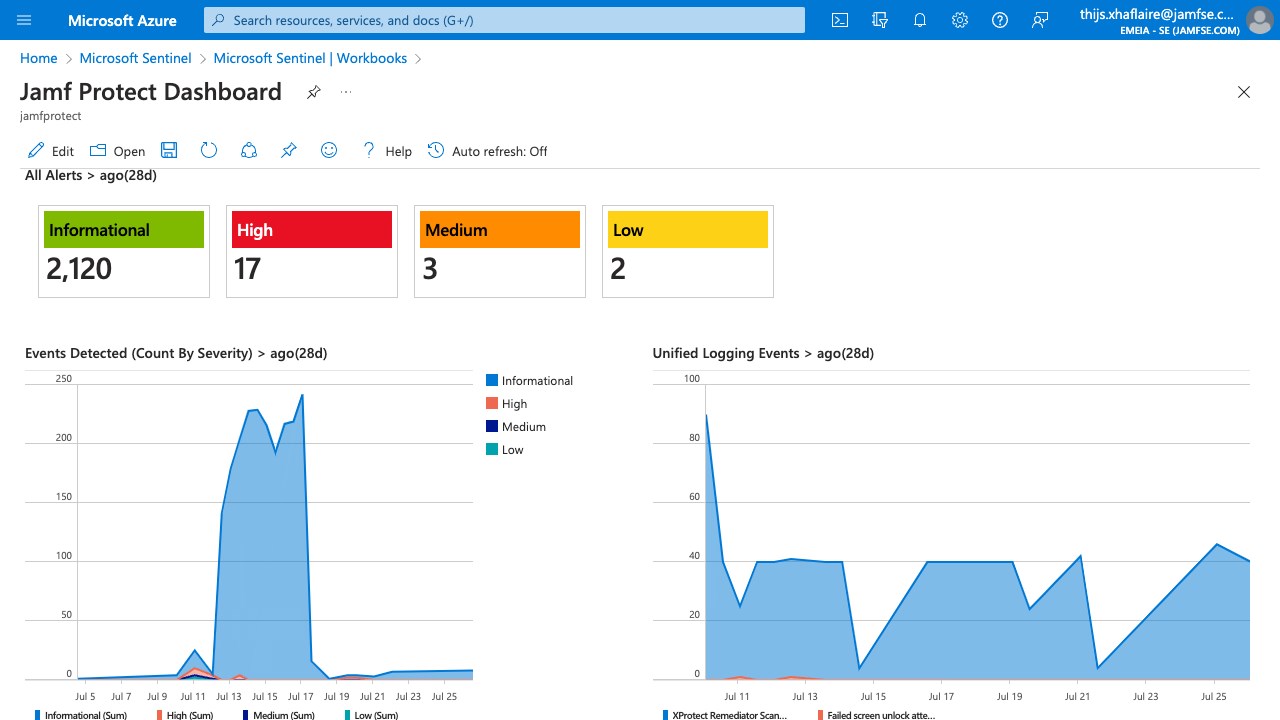
Task: Close the workbook blade with the X
Action: [x=1244, y=92]
